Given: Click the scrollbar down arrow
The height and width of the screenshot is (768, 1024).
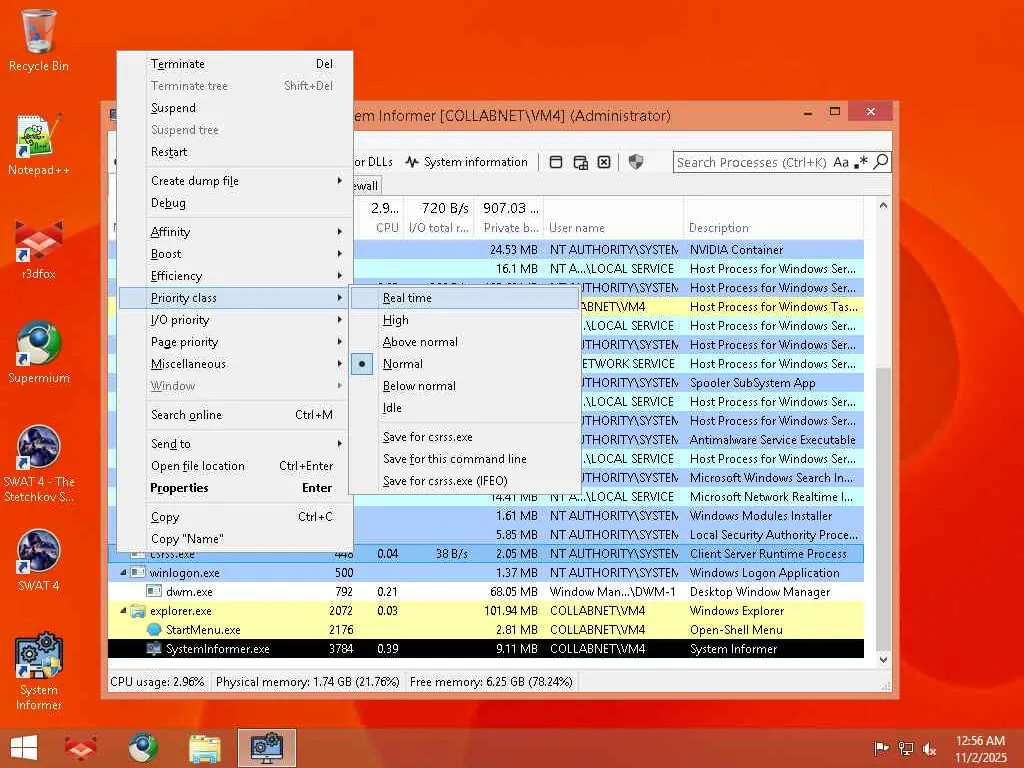Looking at the screenshot, I should point(883,660).
